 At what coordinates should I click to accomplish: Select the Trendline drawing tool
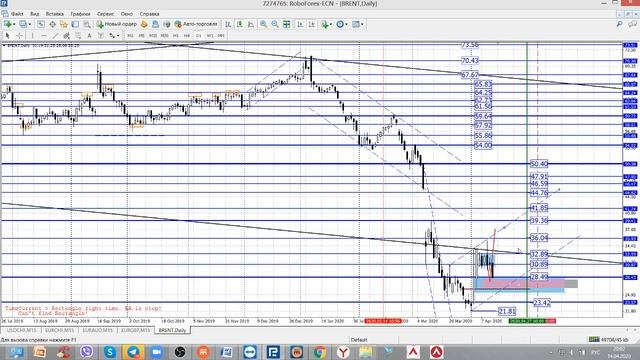point(55,36)
